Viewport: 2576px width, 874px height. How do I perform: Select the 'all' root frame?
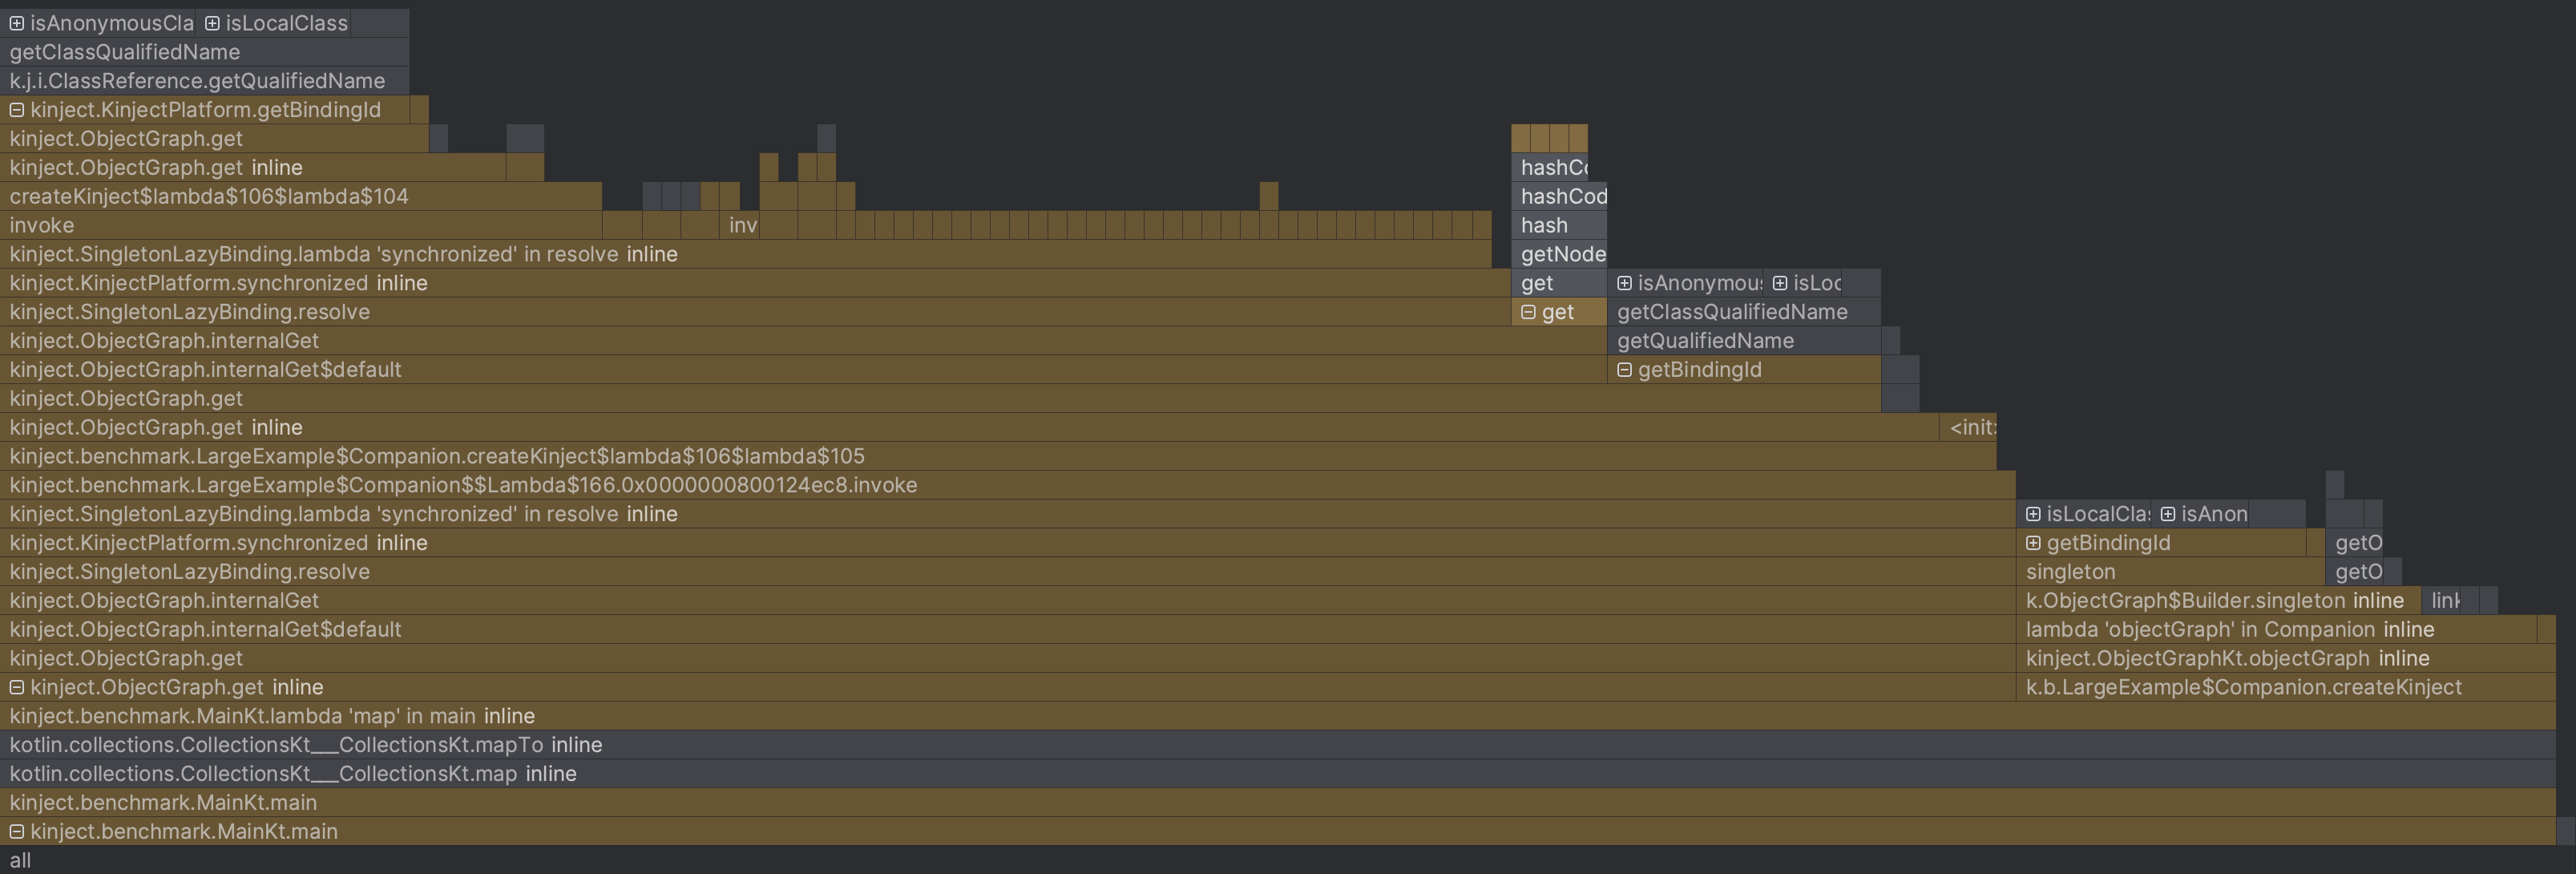tap(20, 861)
